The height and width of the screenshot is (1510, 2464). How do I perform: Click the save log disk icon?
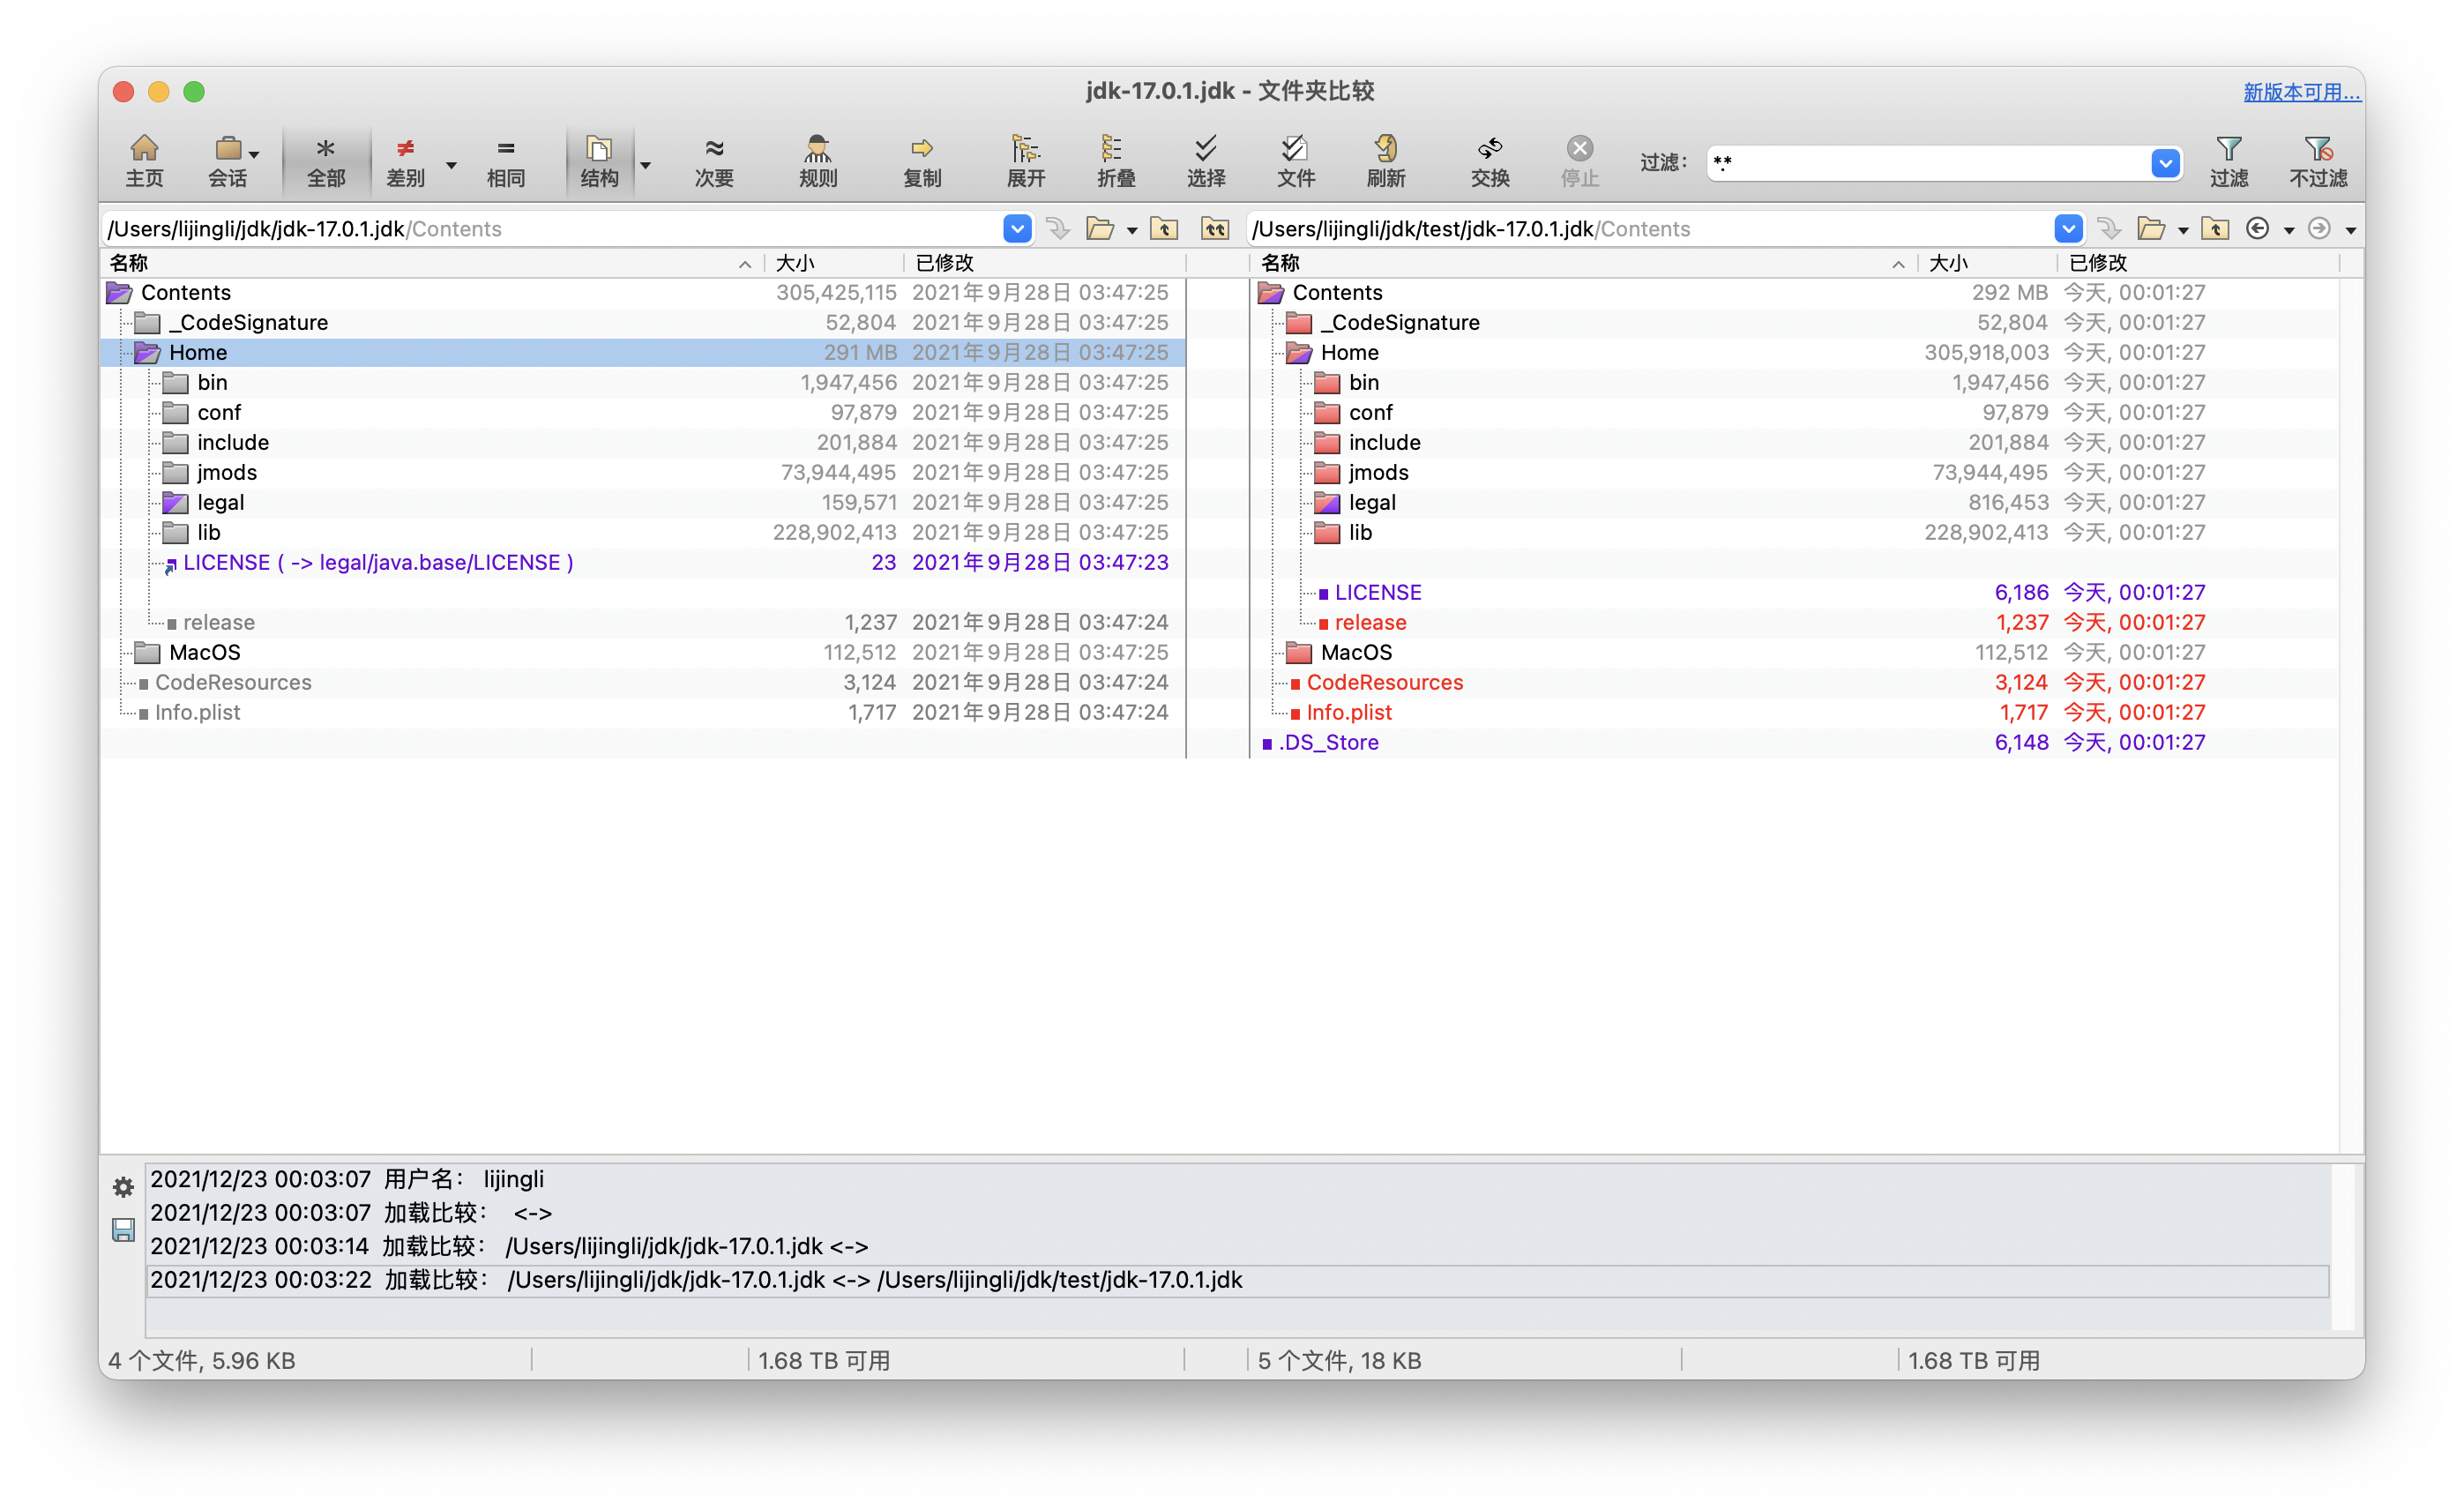123,1230
